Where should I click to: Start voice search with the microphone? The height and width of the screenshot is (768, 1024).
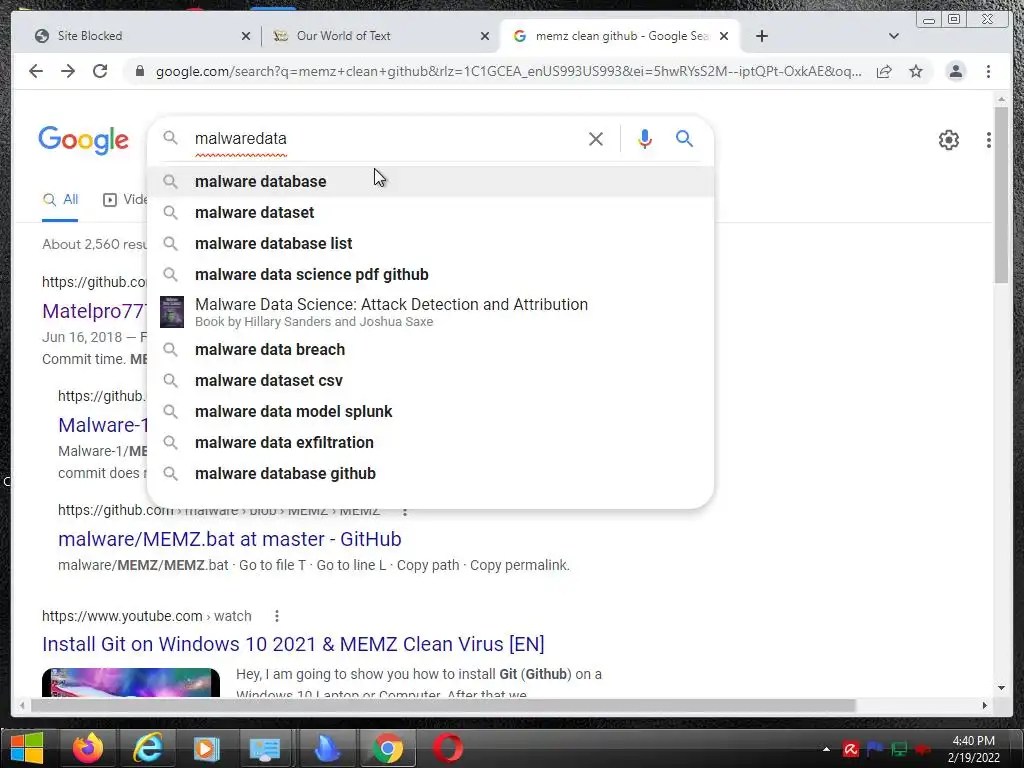645,138
